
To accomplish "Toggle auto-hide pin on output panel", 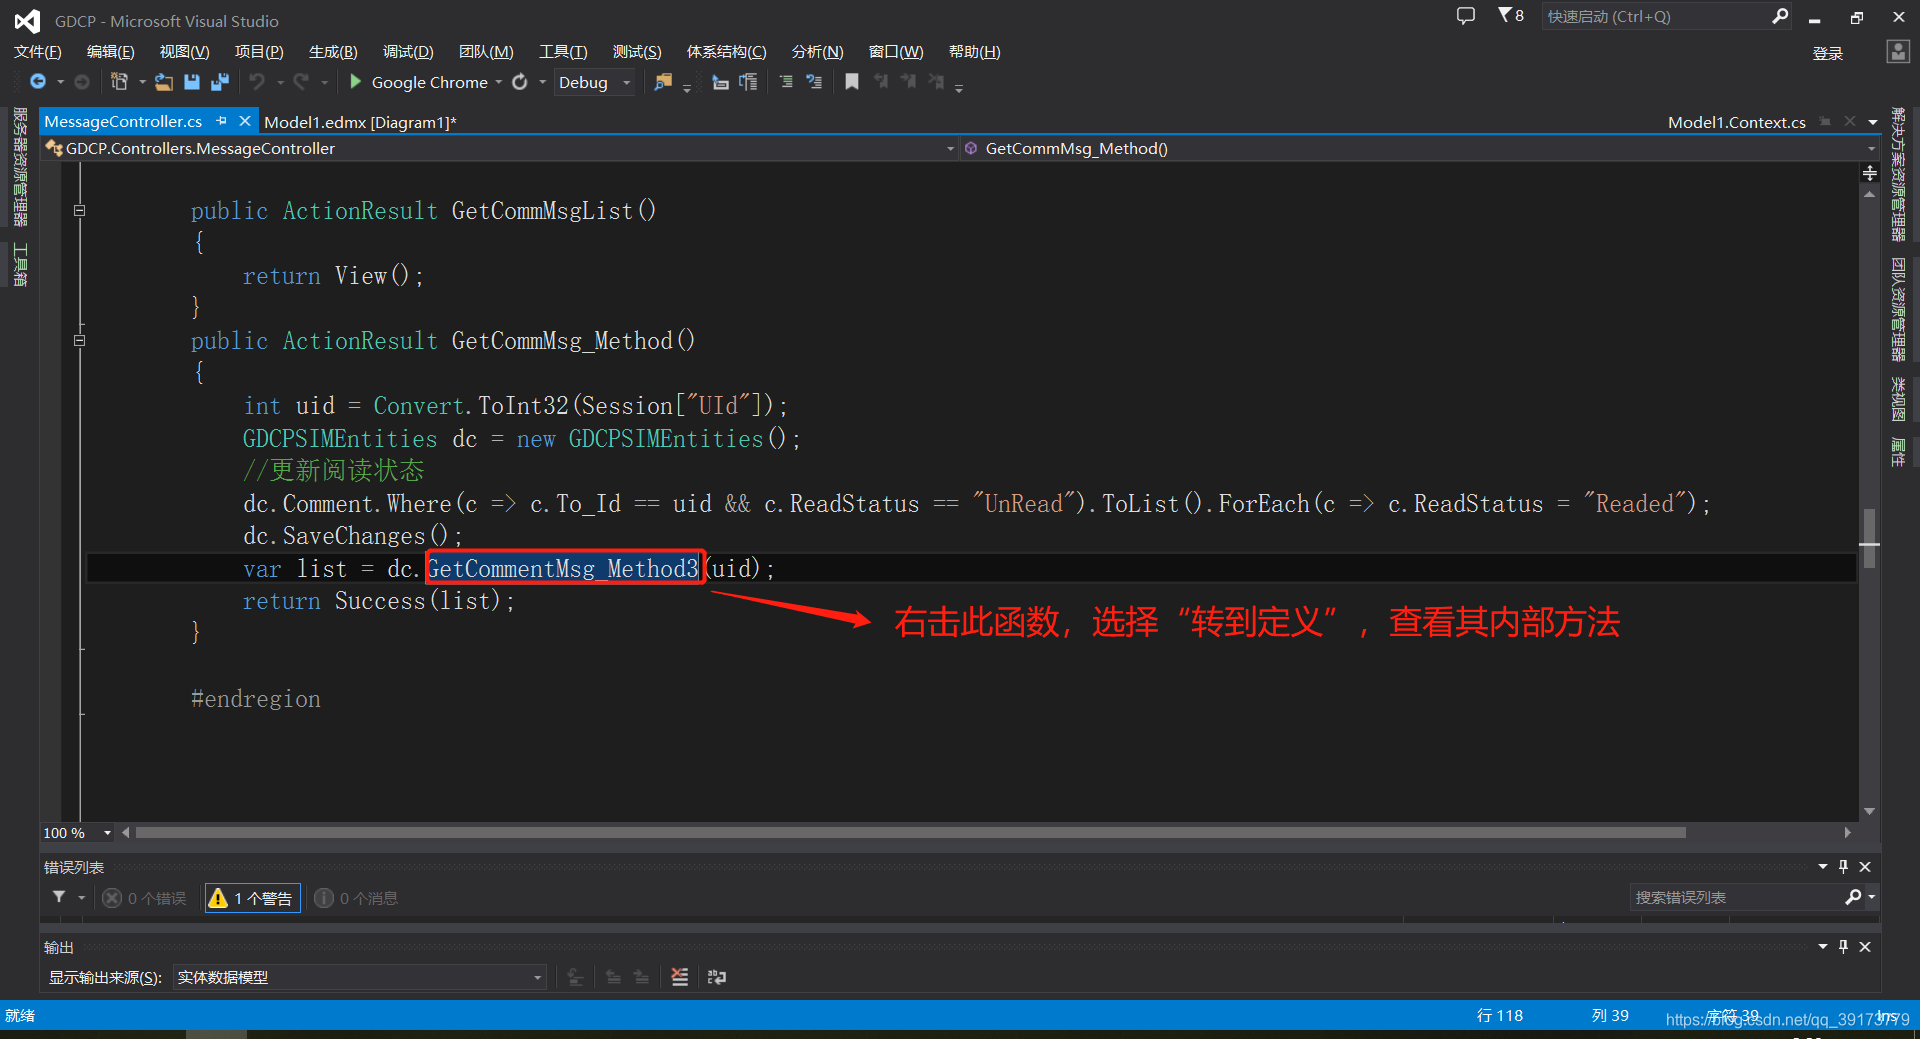I will 1843,947.
